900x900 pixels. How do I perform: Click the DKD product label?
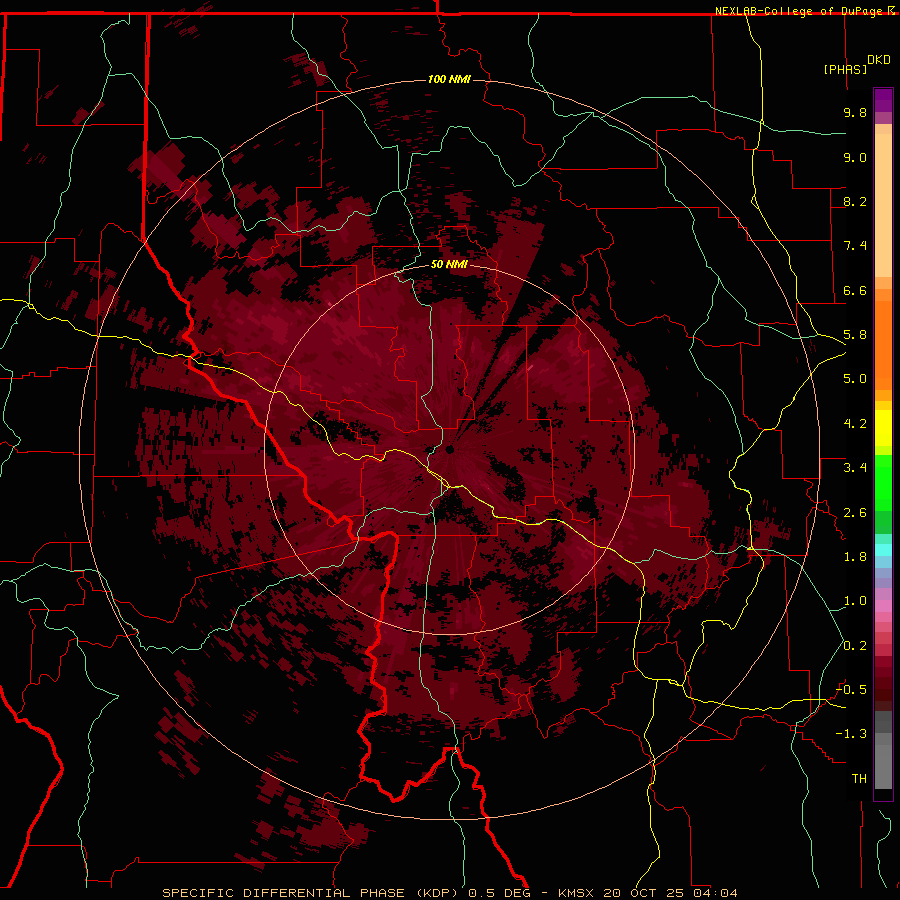coord(879,60)
